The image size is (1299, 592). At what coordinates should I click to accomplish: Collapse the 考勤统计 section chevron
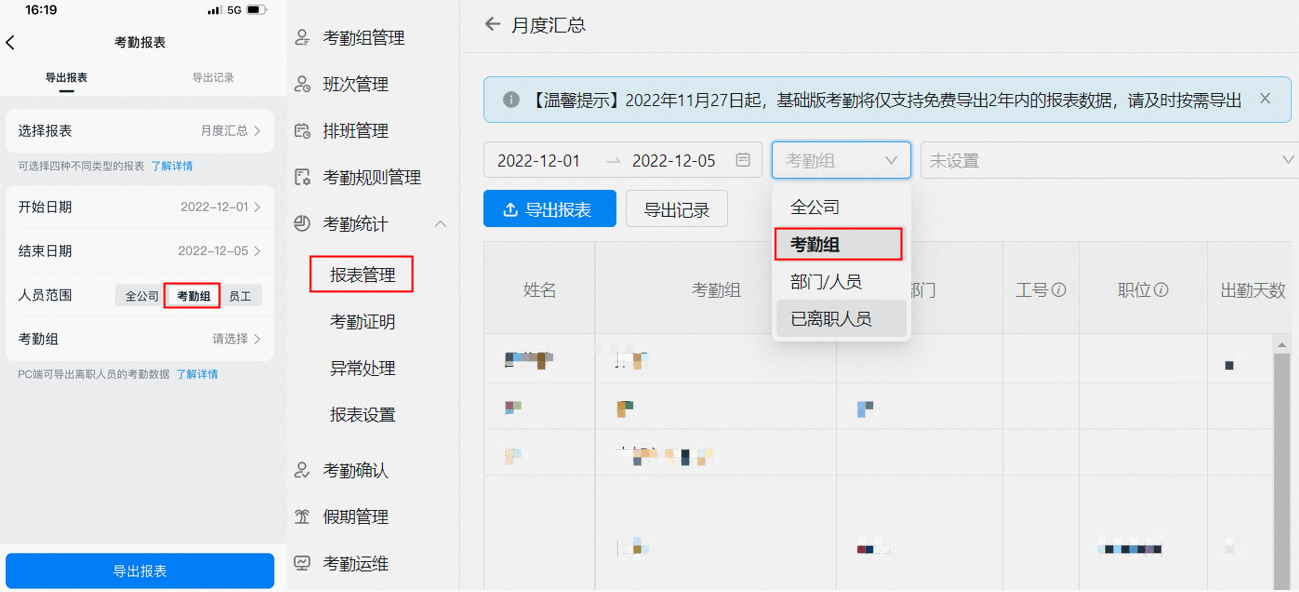pyautogui.click(x=440, y=224)
